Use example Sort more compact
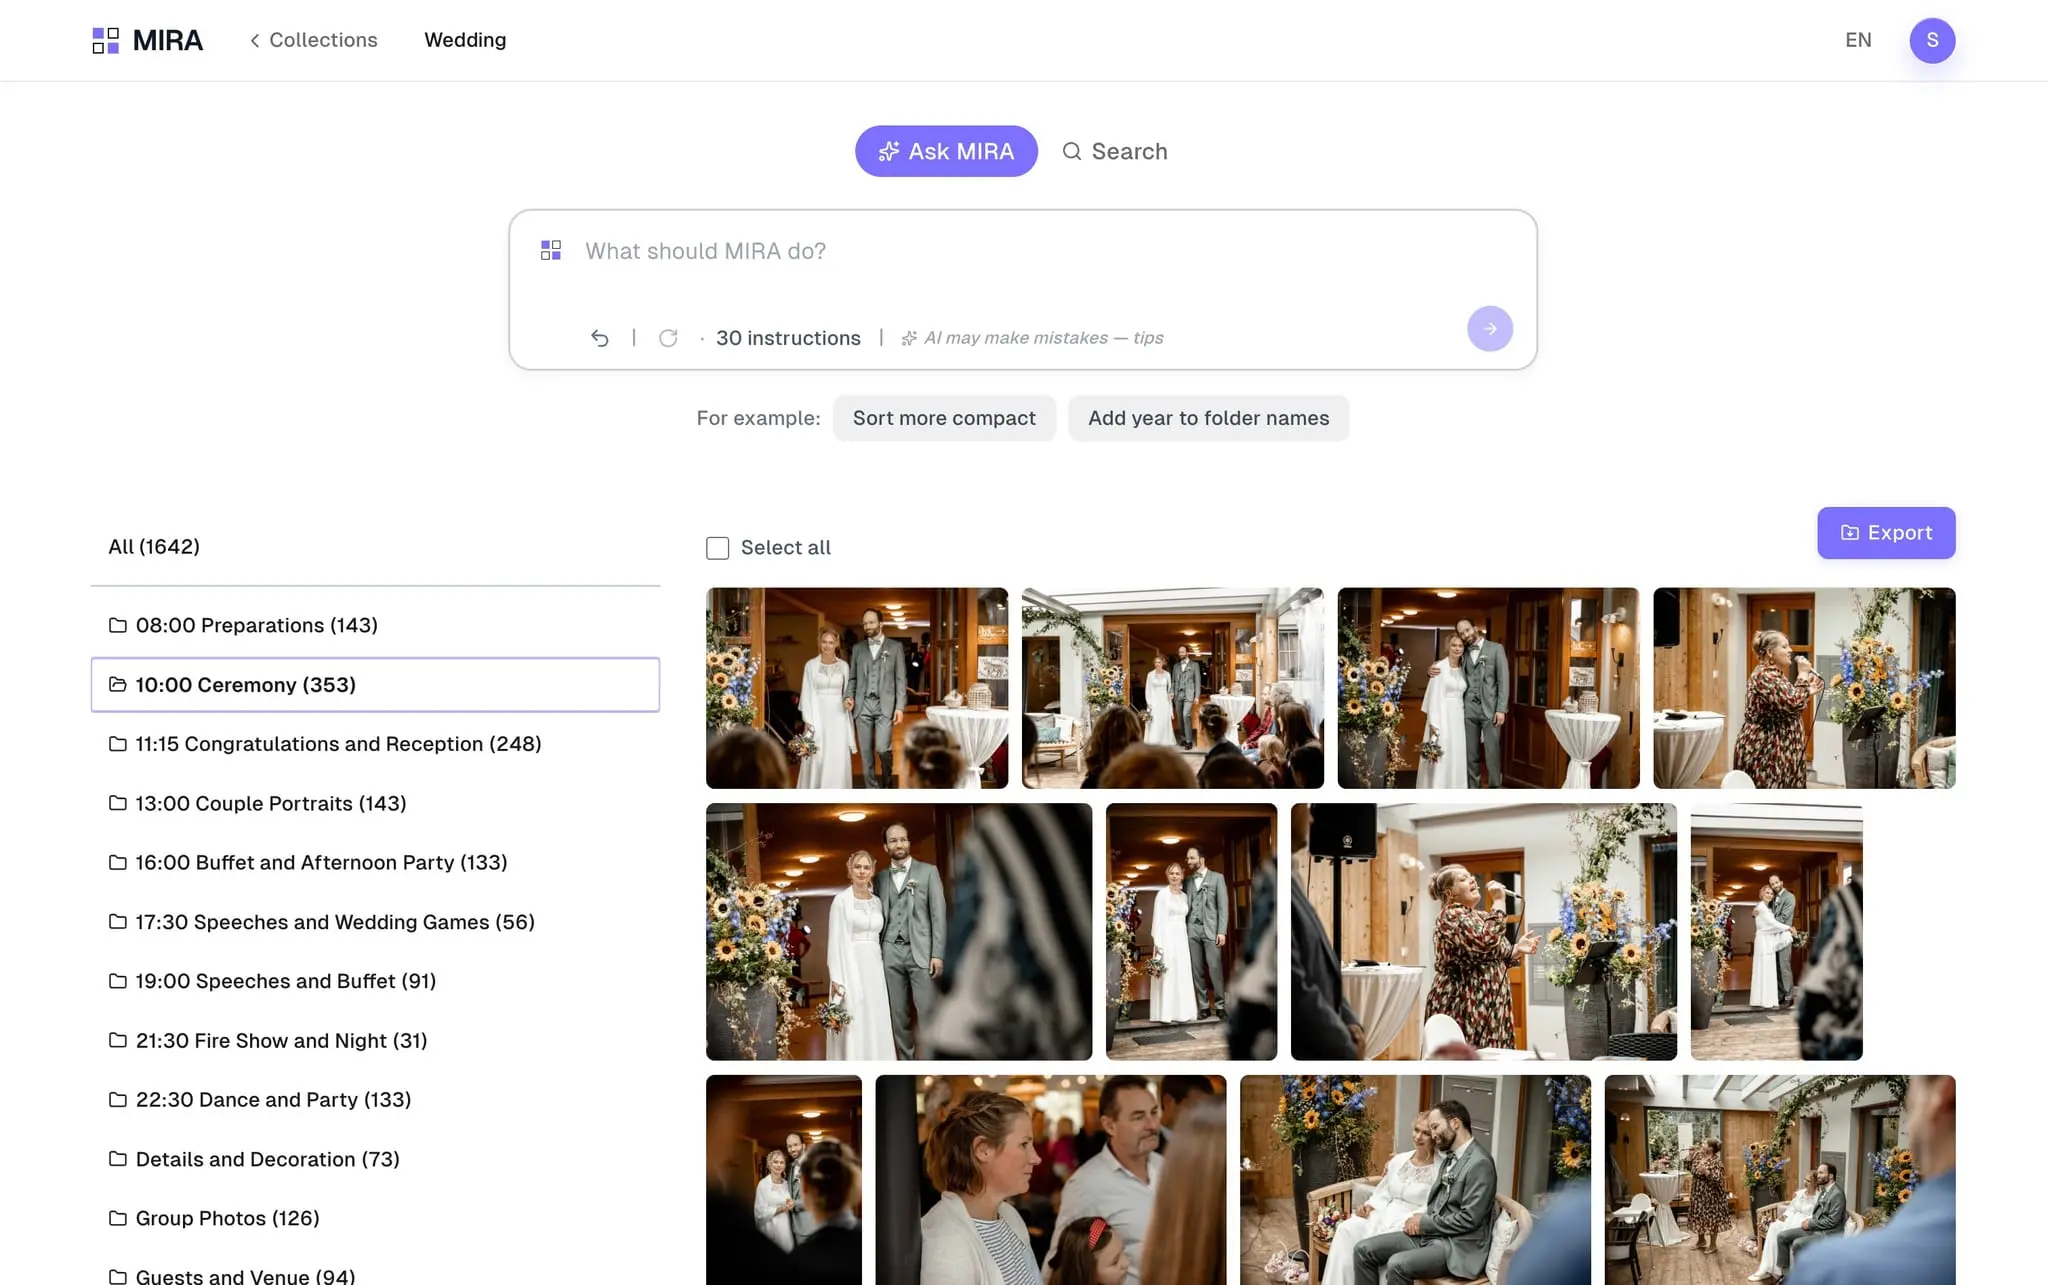This screenshot has height=1285, width=2048. [944, 418]
